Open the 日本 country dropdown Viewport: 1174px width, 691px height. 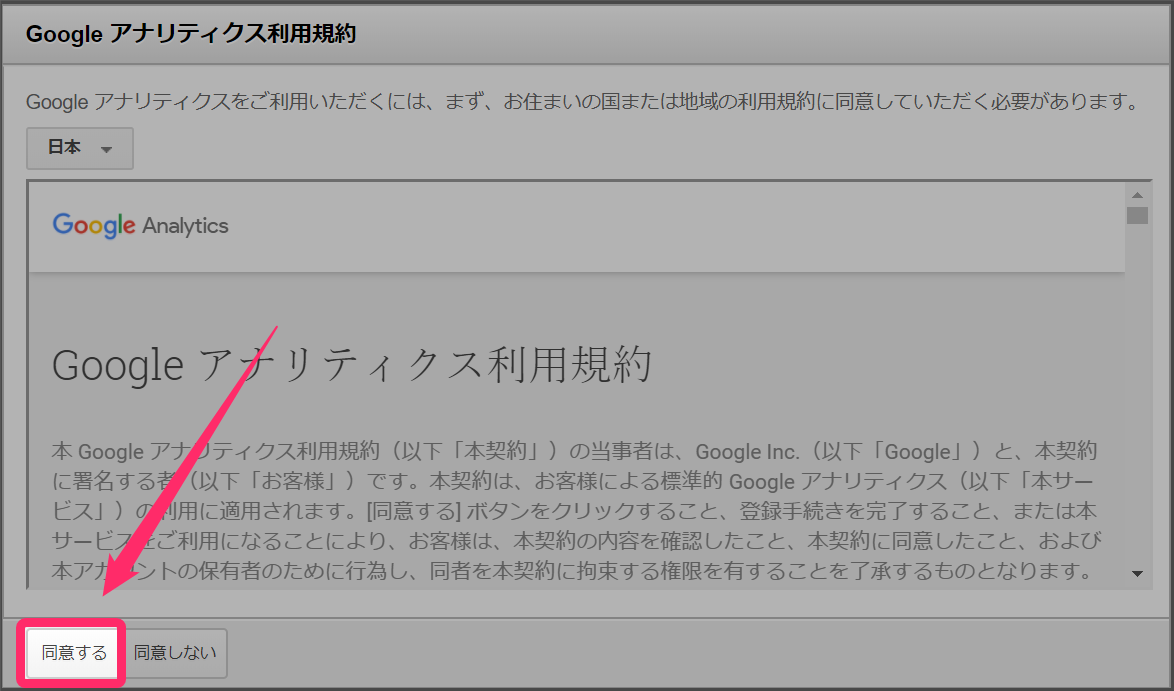pos(80,148)
